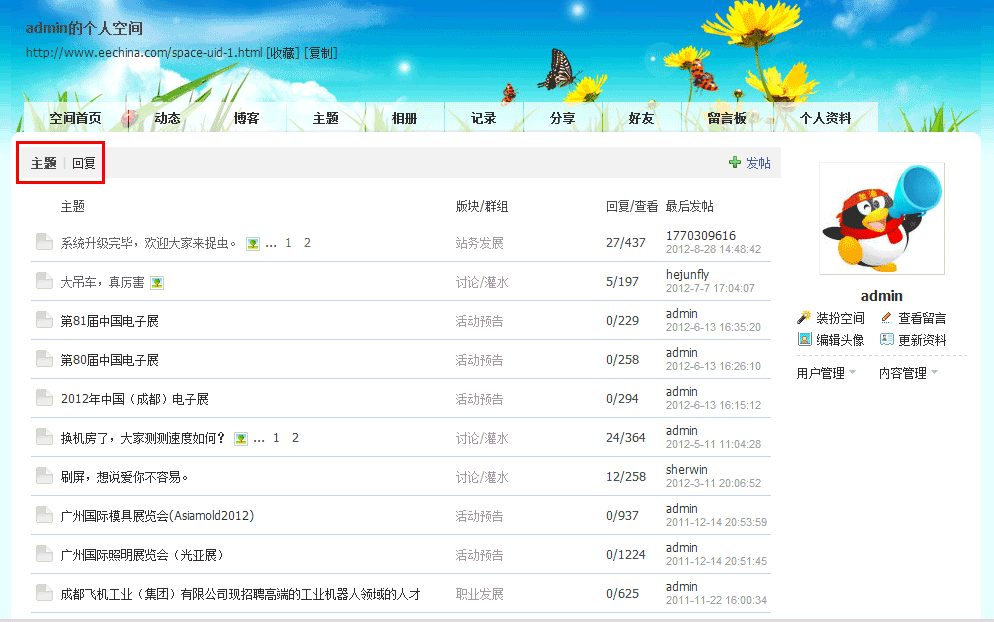This screenshot has height=622, width=994.
Task: Go to page 2 of 换机房了 thread
Action: [x=295, y=438]
